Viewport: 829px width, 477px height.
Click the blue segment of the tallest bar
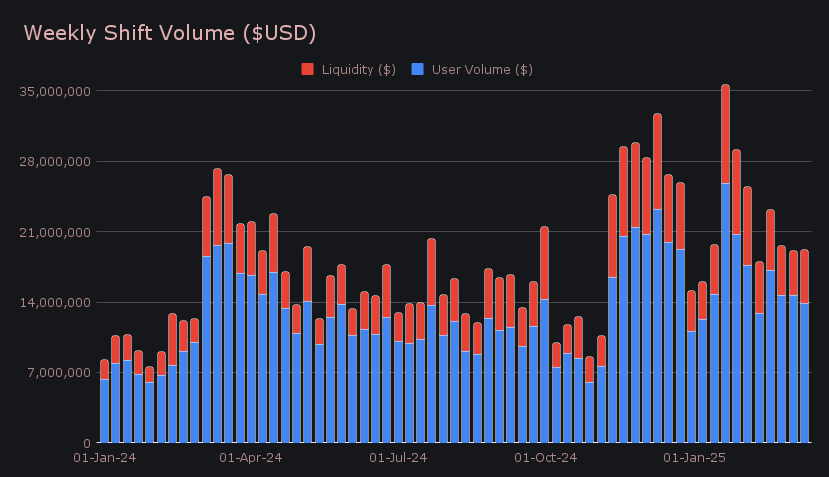click(725, 312)
